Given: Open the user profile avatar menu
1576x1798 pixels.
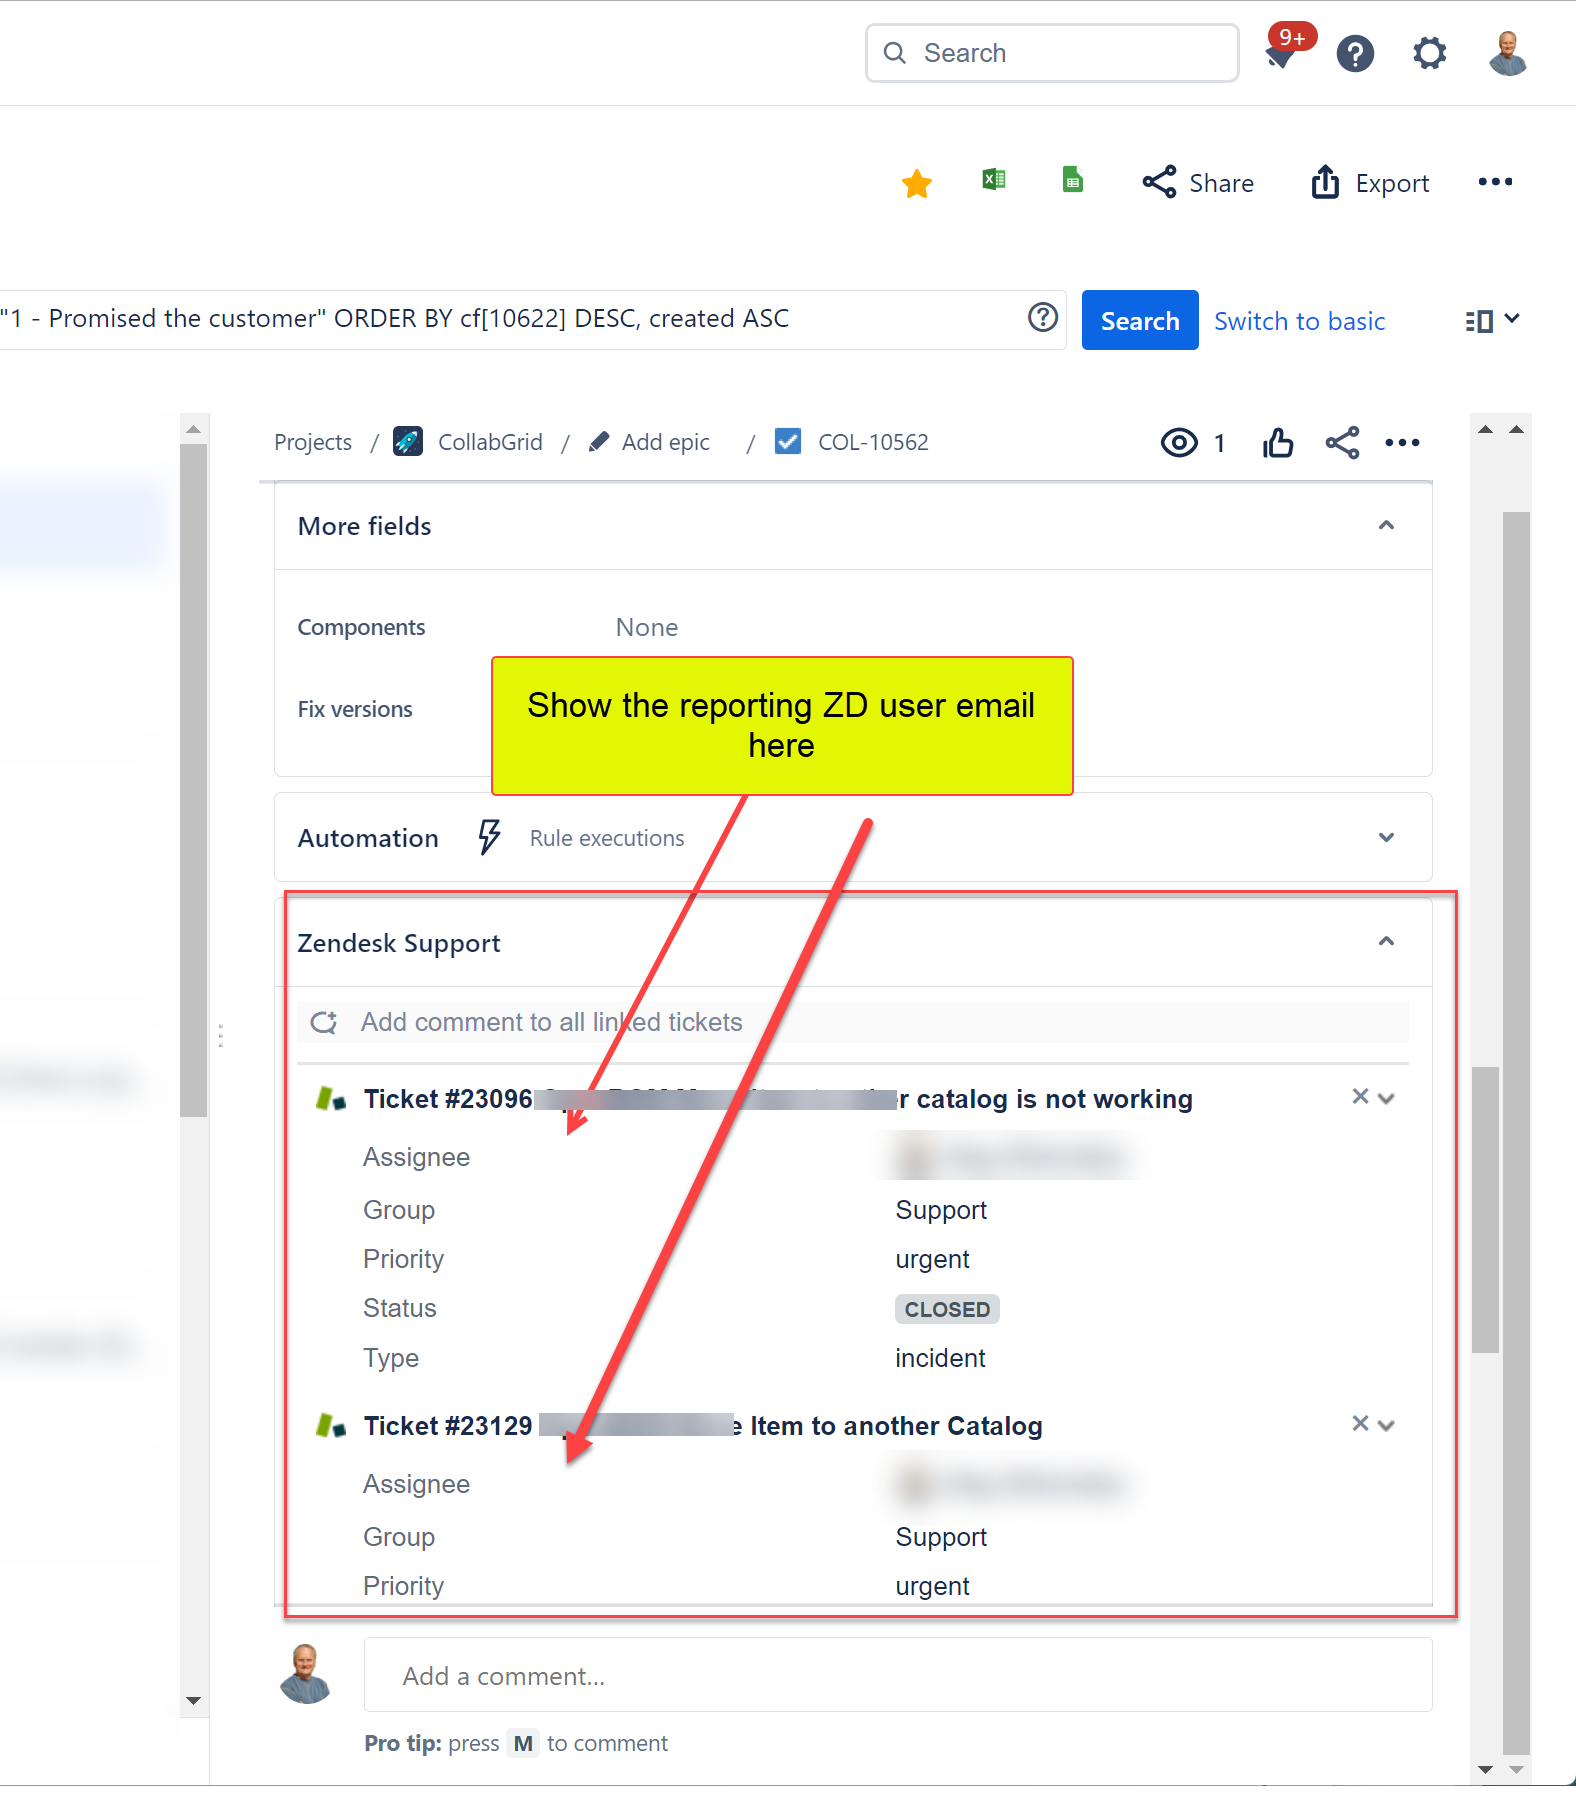Looking at the screenshot, I should coord(1507,53).
